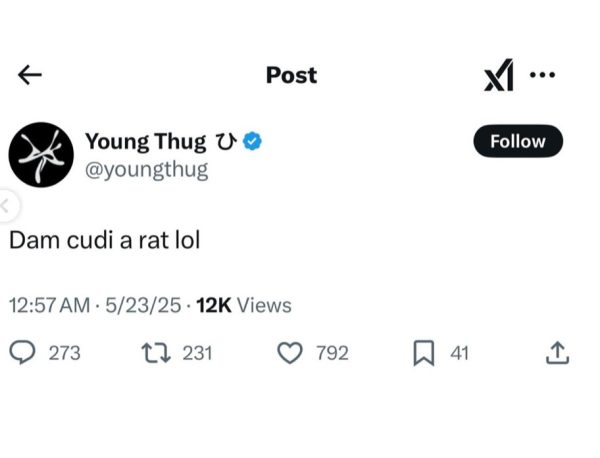The image size is (600, 458).
Task: Click the 12K Views count
Action: click(243, 305)
